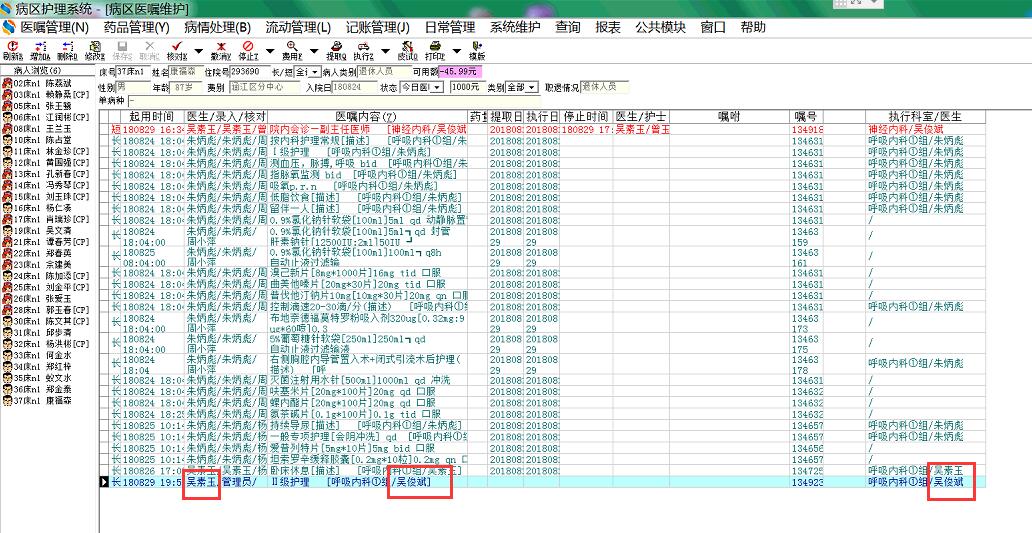Open the 流动管理(L) menu
The image size is (1032, 533).
pyautogui.click(x=298, y=27)
